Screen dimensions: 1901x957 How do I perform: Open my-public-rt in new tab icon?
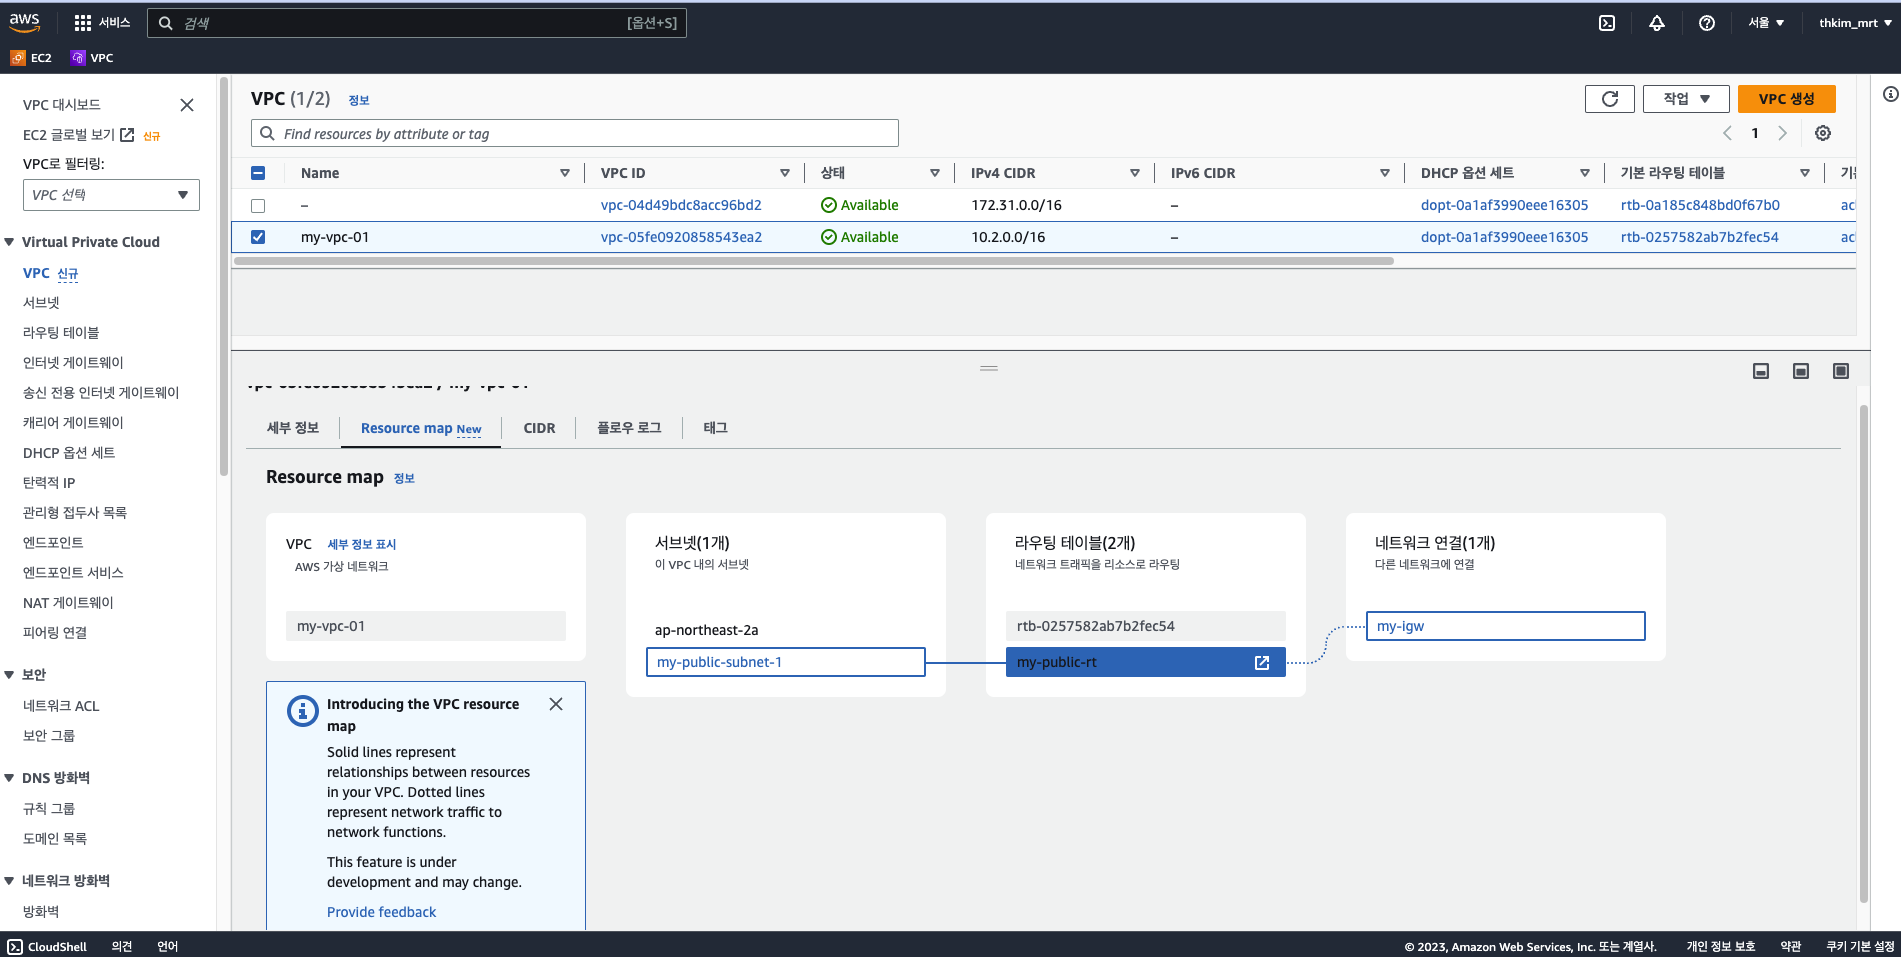pos(1262,663)
